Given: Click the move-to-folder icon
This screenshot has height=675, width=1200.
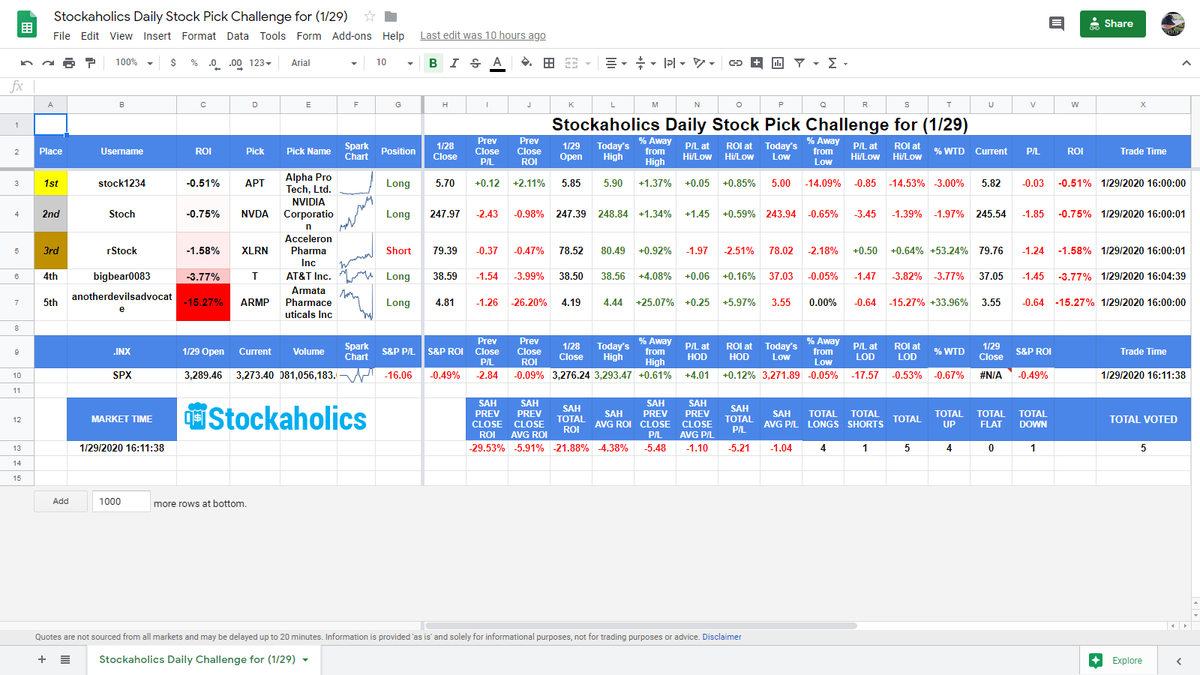Looking at the screenshot, I should coord(391,17).
